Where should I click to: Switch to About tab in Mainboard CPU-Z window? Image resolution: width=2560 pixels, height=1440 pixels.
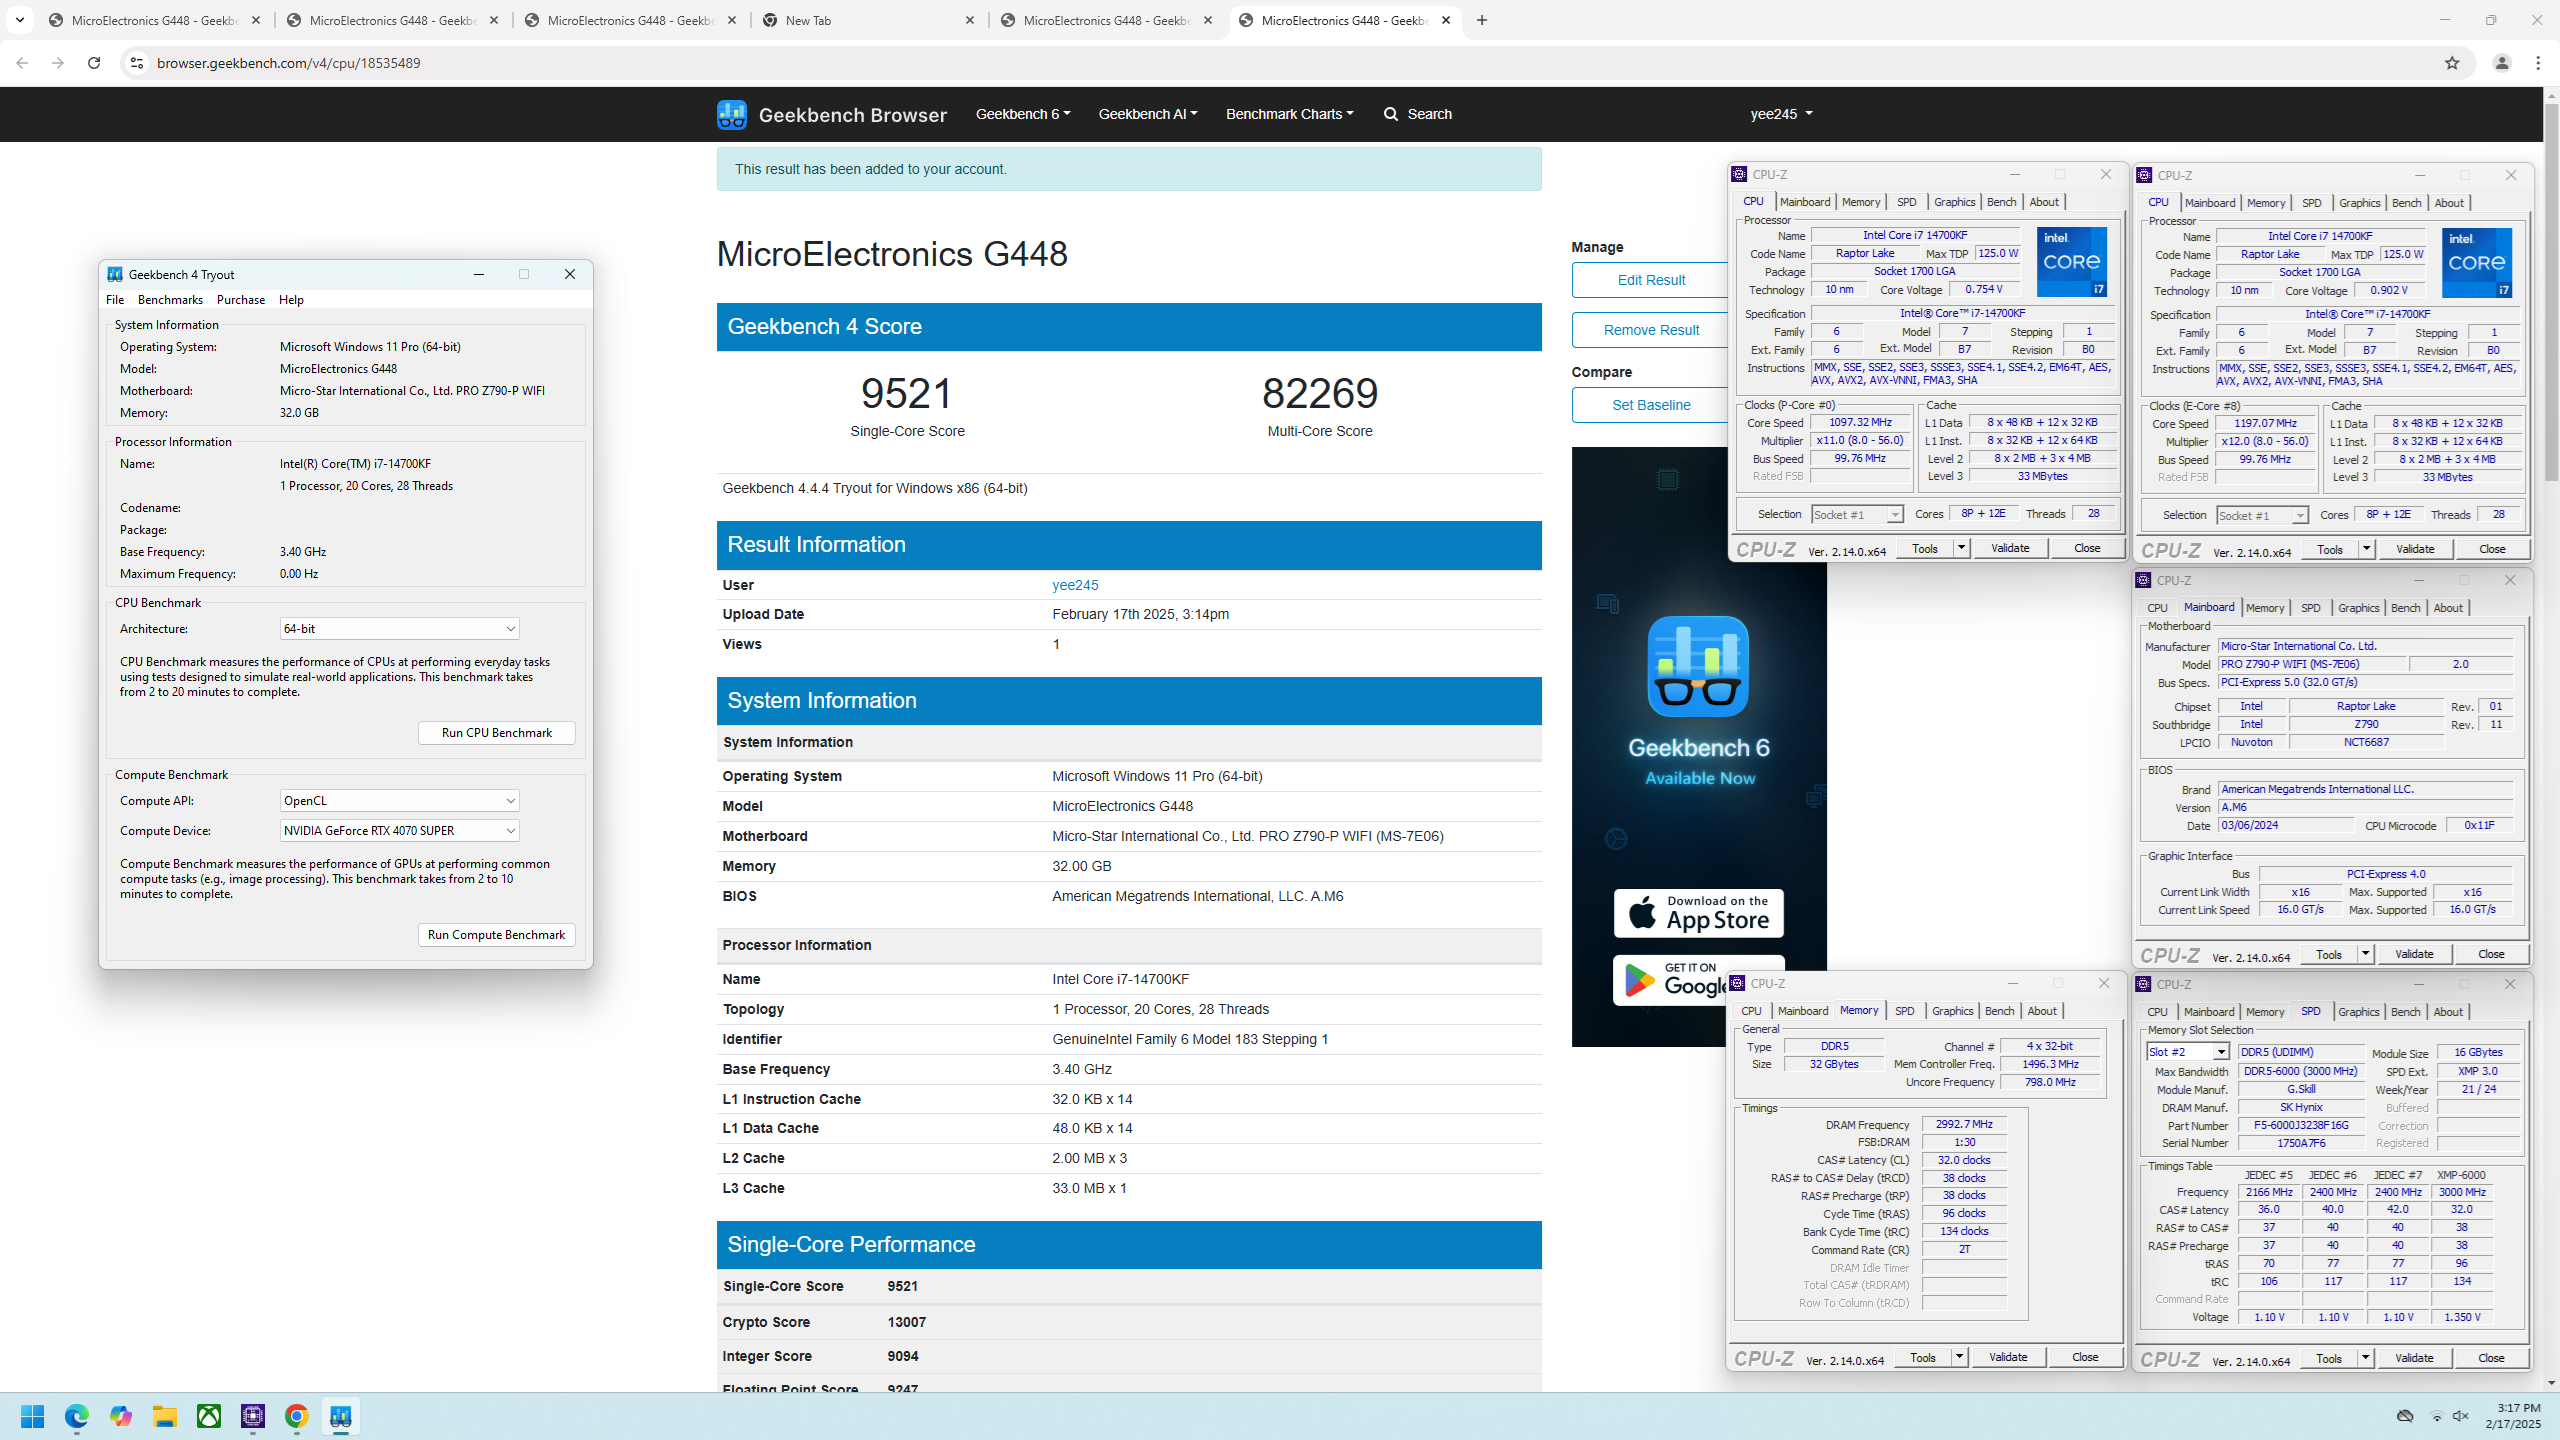[2448, 608]
